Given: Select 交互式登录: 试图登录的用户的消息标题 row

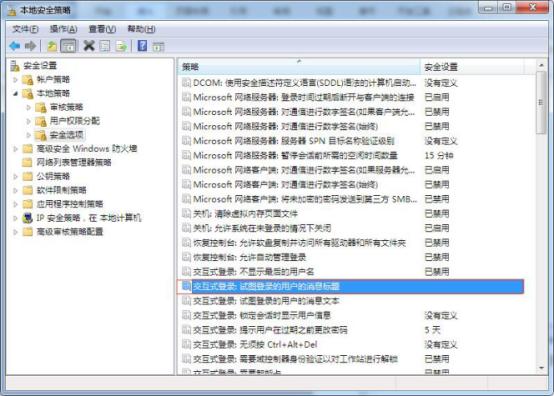Looking at the screenshot, I should [350, 286].
